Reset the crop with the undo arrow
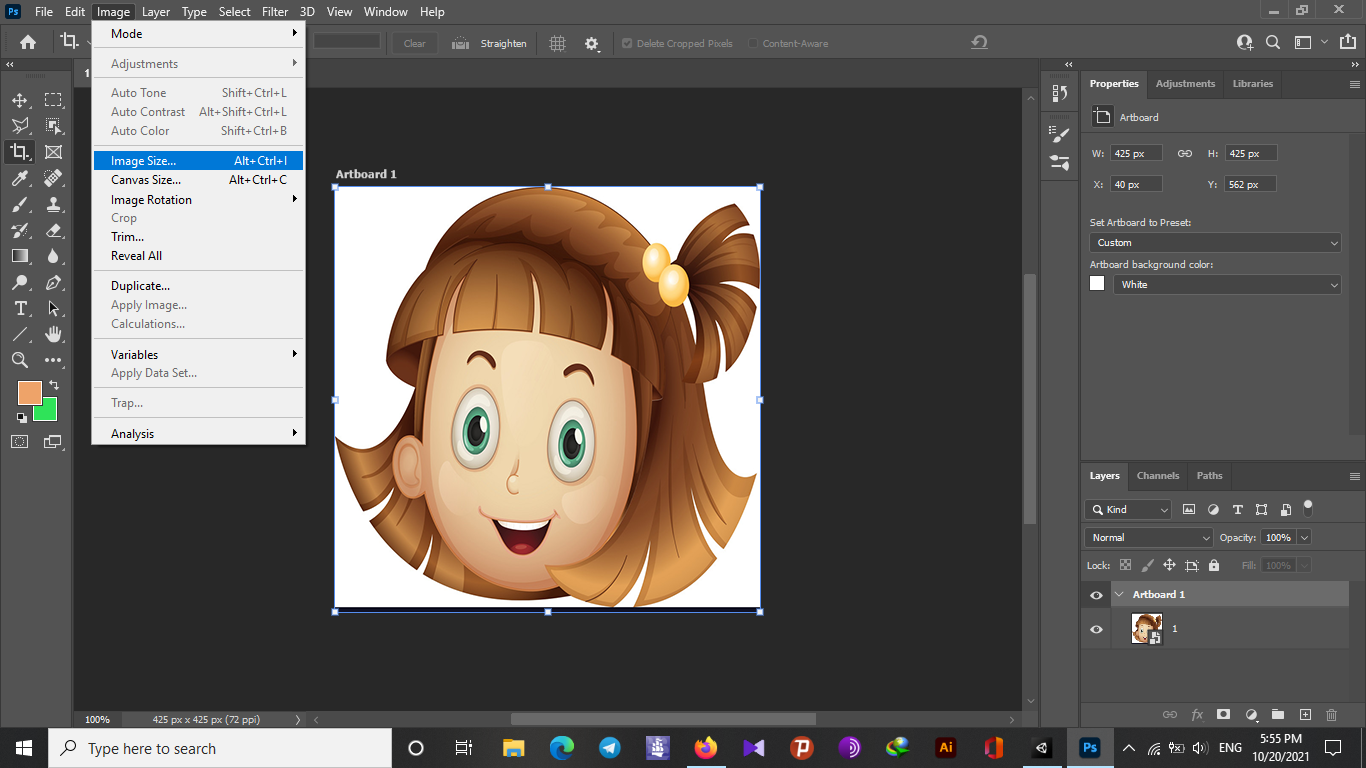 click(980, 42)
